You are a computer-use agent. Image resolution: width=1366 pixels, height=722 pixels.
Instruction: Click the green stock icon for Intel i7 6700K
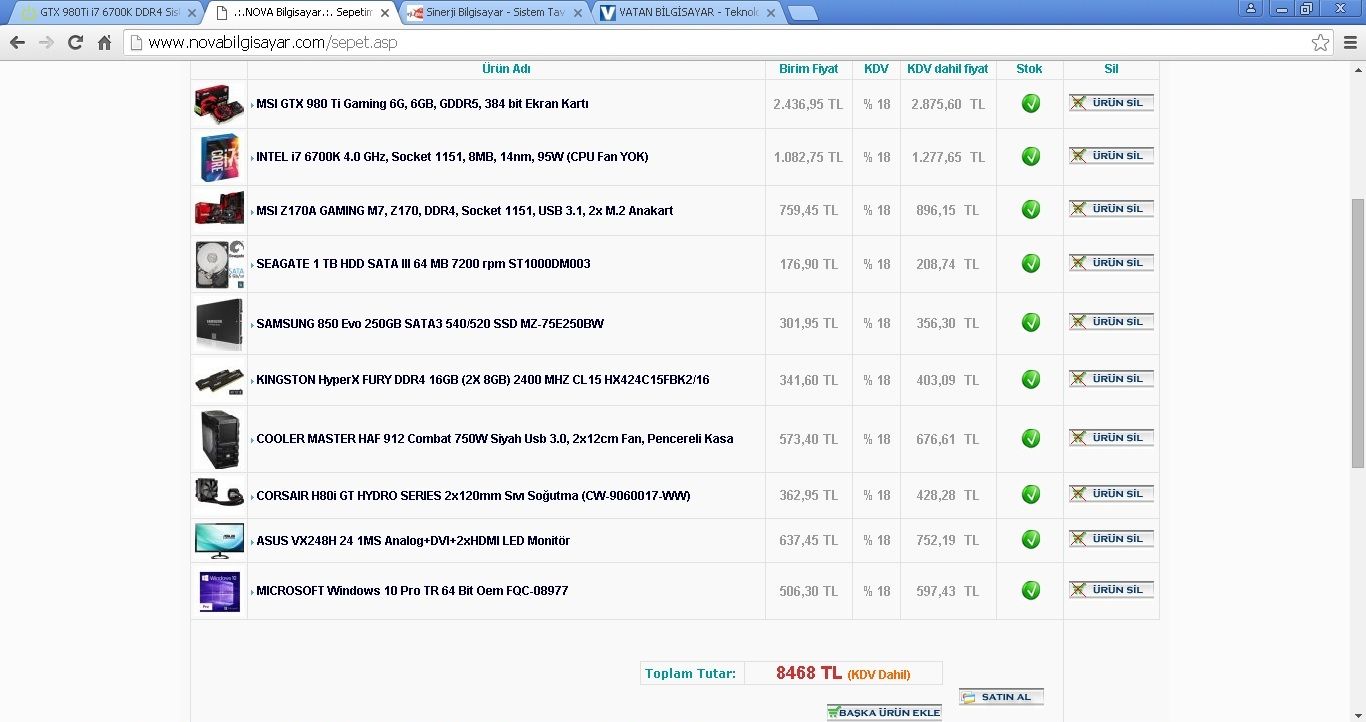(1031, 156)
